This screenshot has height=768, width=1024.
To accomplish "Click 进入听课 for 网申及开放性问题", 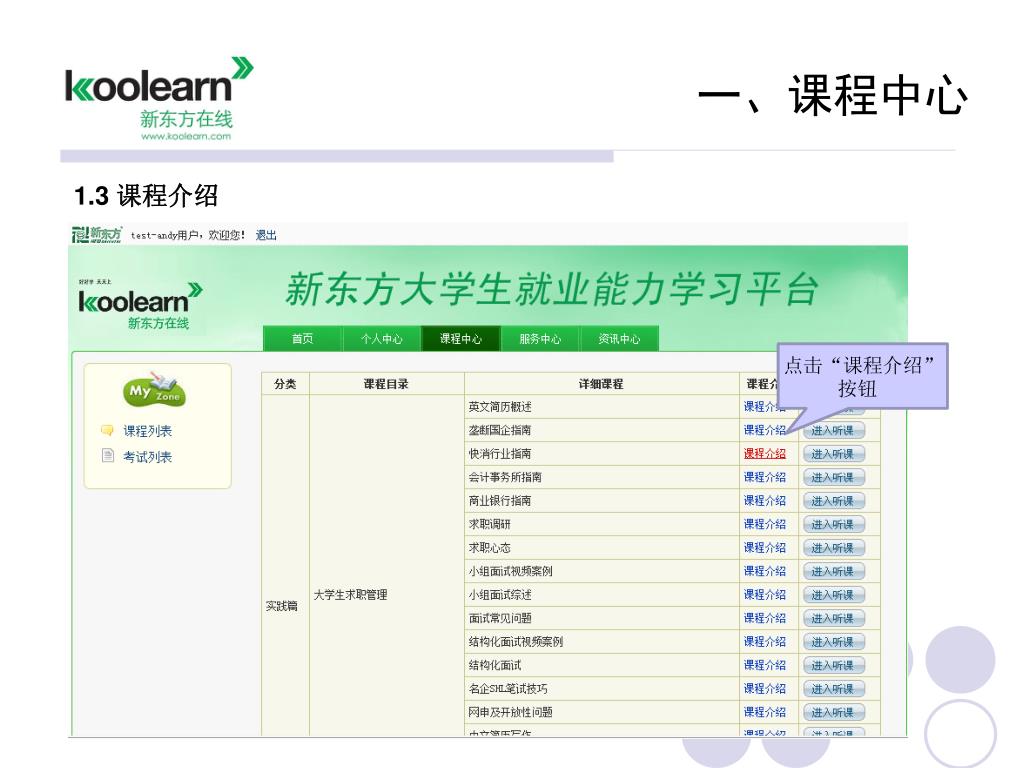I will point(833,712).
